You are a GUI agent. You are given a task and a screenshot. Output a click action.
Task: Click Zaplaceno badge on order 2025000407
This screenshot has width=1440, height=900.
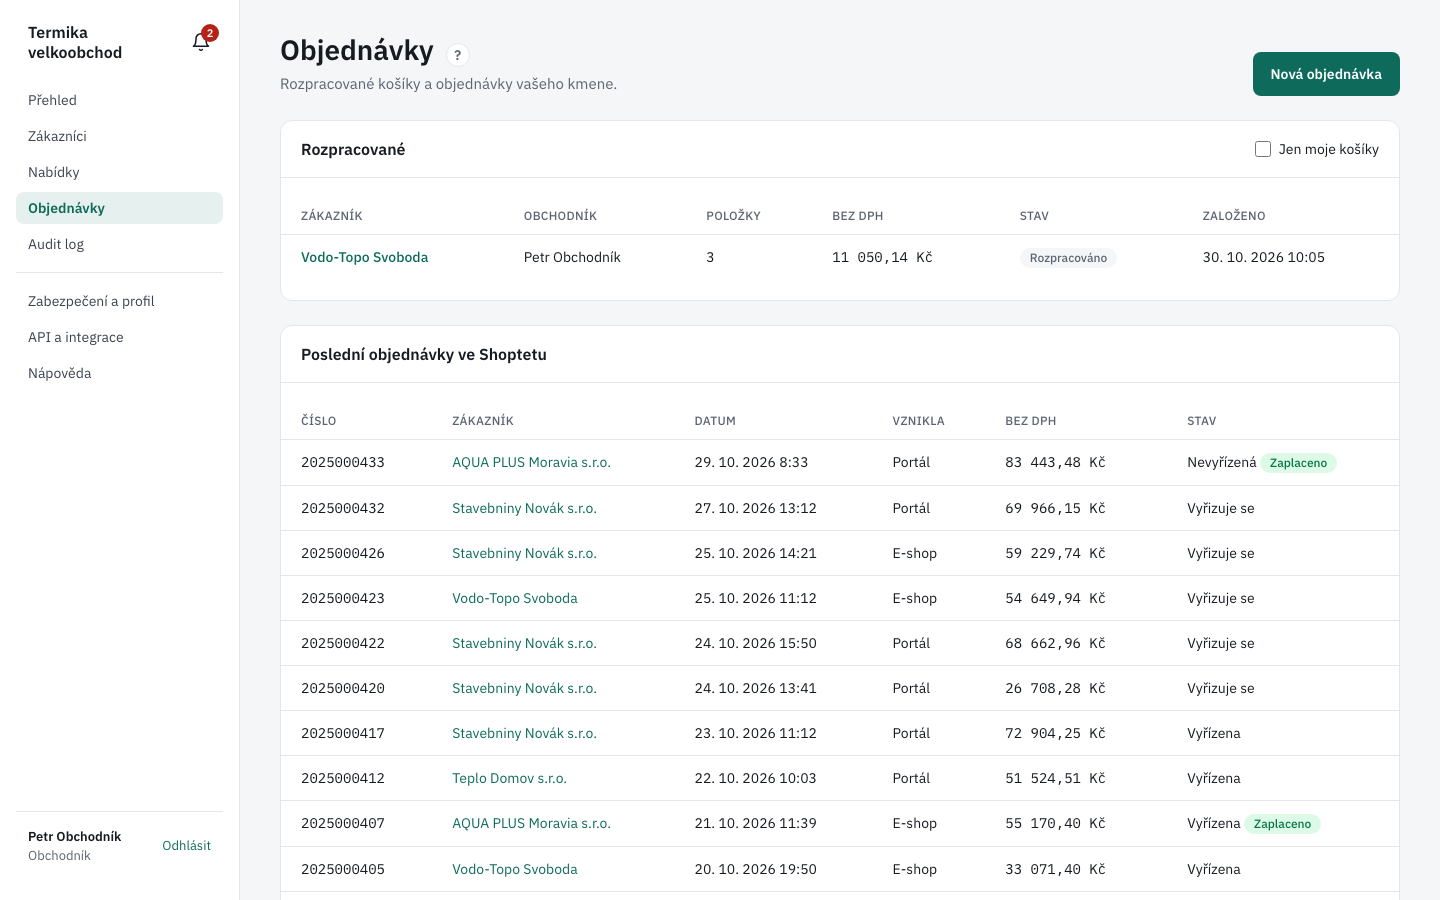click(1282, 824)
